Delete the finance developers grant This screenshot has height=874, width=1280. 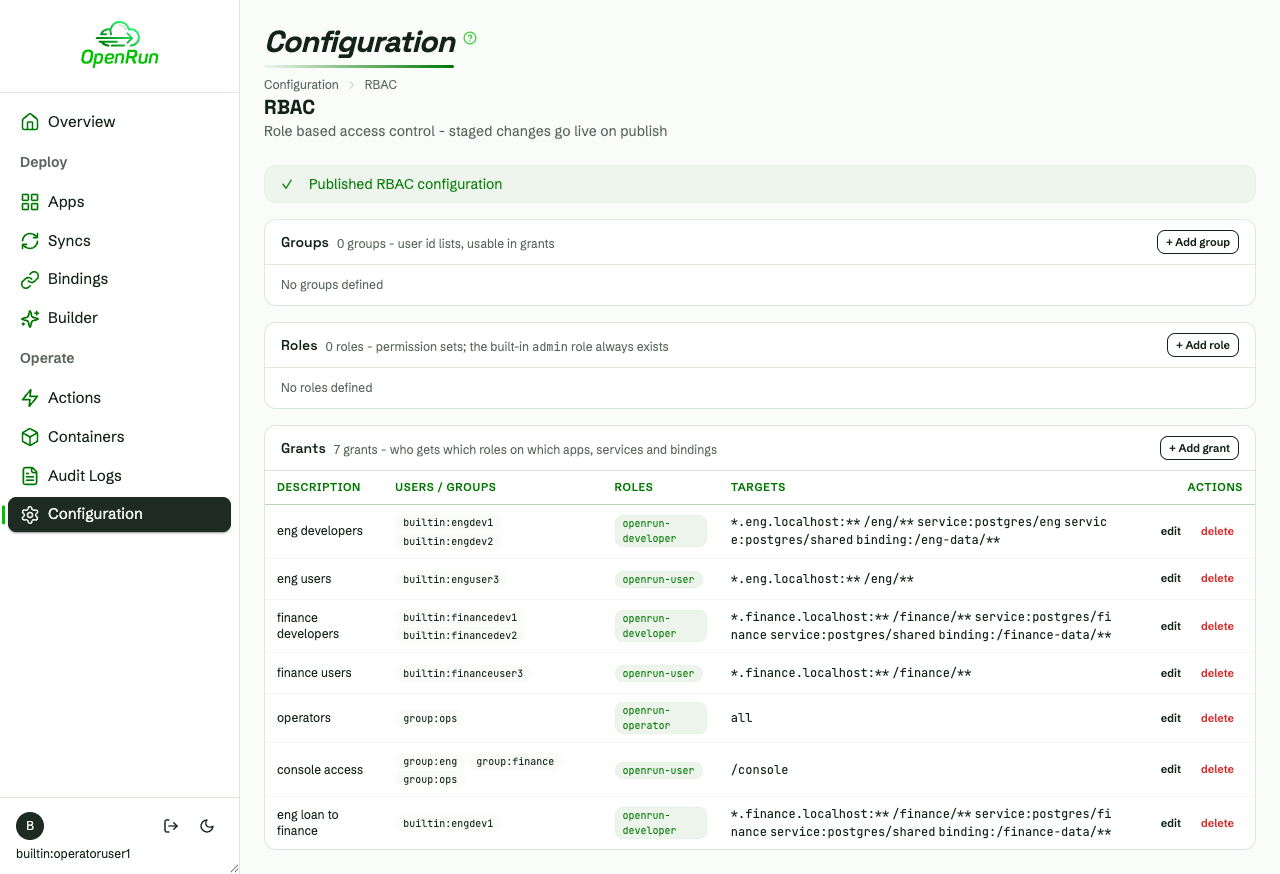click(x=1217, y=627)
